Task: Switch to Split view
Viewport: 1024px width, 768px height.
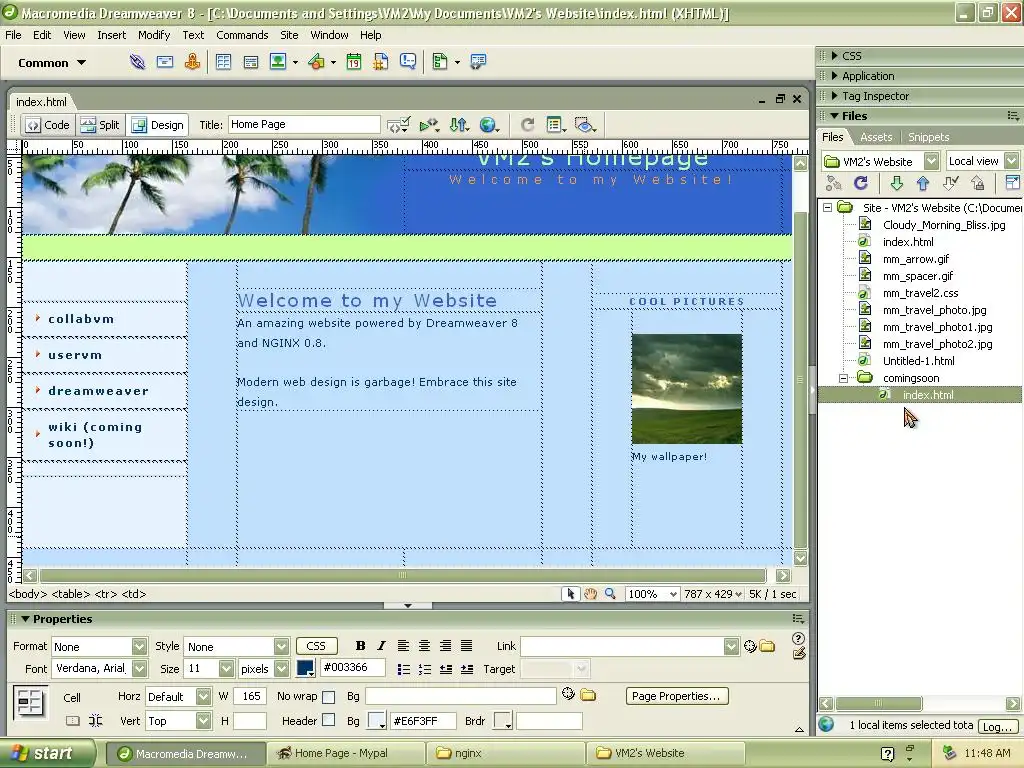Action: pyautogui.click(x=101, y=125)
